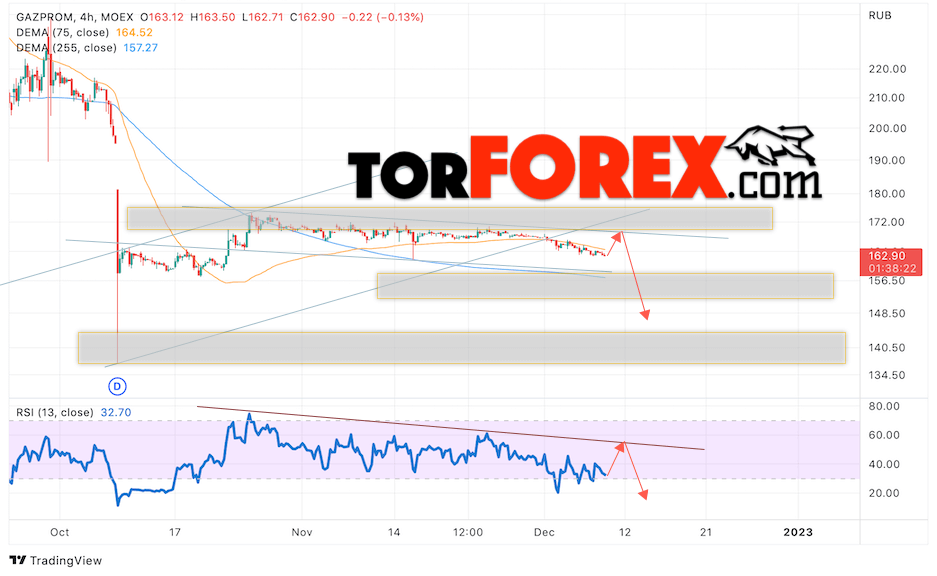The width and height of the screenshot is (937, 576).
Task: Click the 2023 date axis label
Action: point(798,532)
